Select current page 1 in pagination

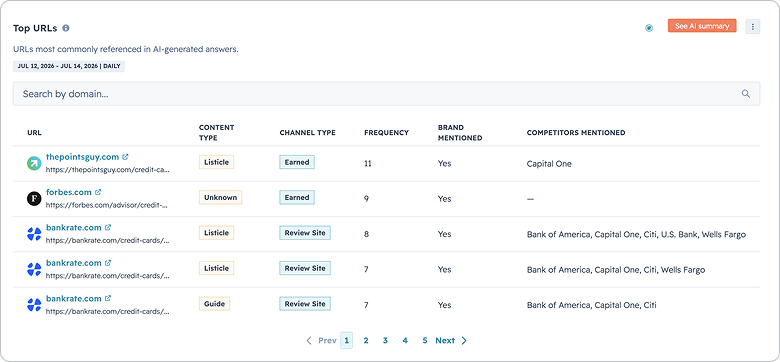pyautogui.click(x=346, y=341)
